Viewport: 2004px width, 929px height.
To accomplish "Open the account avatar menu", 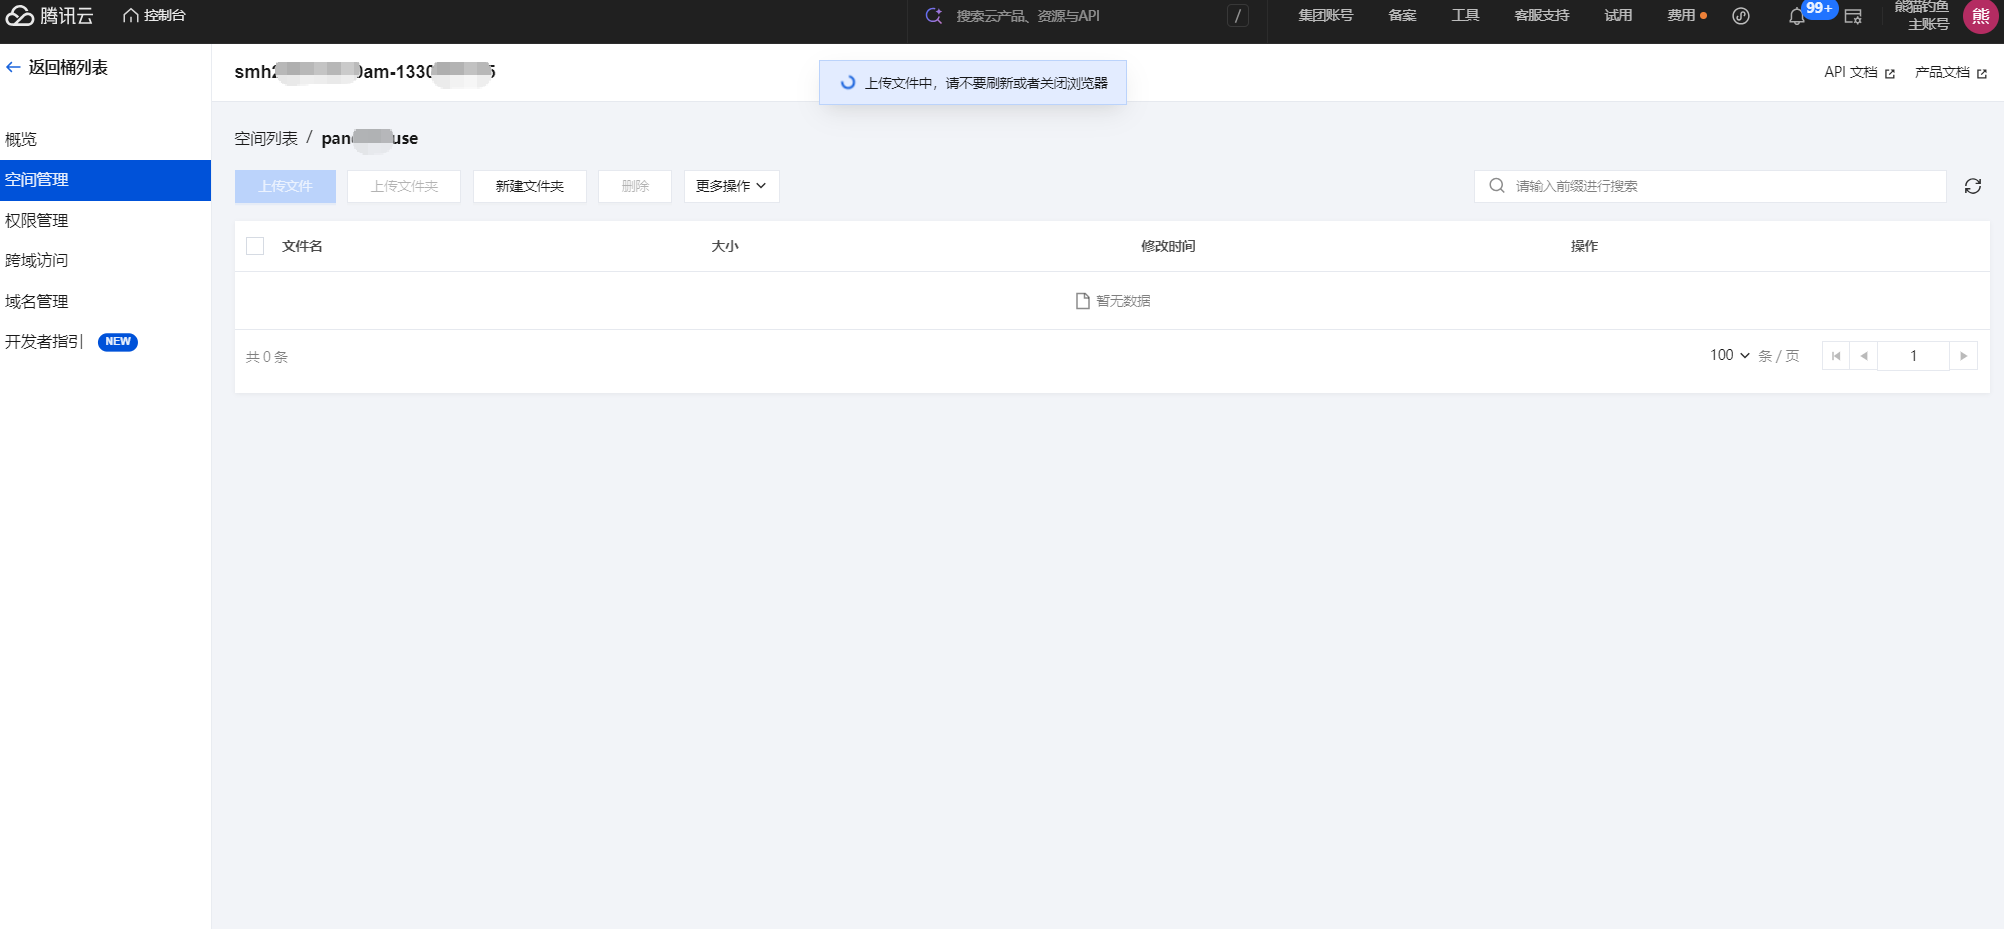I will point(1980,16).
